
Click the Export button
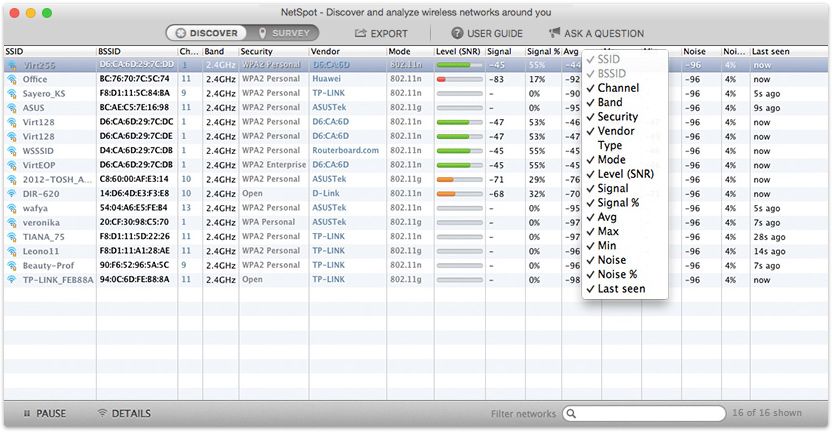coord(381,33)
